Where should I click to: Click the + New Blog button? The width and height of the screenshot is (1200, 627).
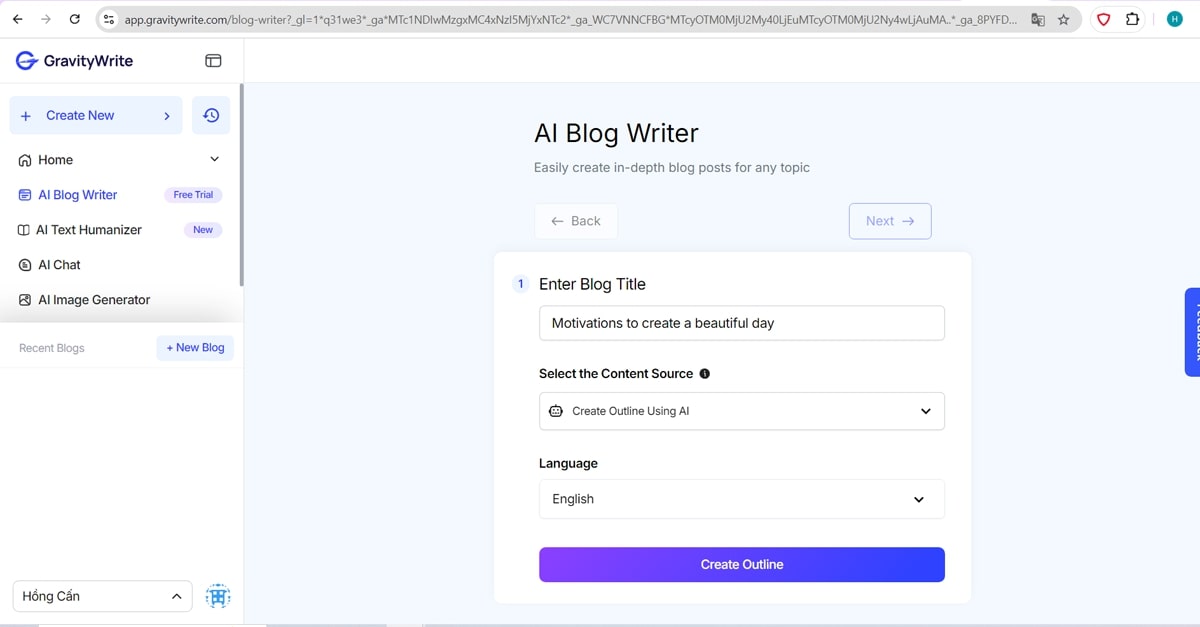(195, 348)
